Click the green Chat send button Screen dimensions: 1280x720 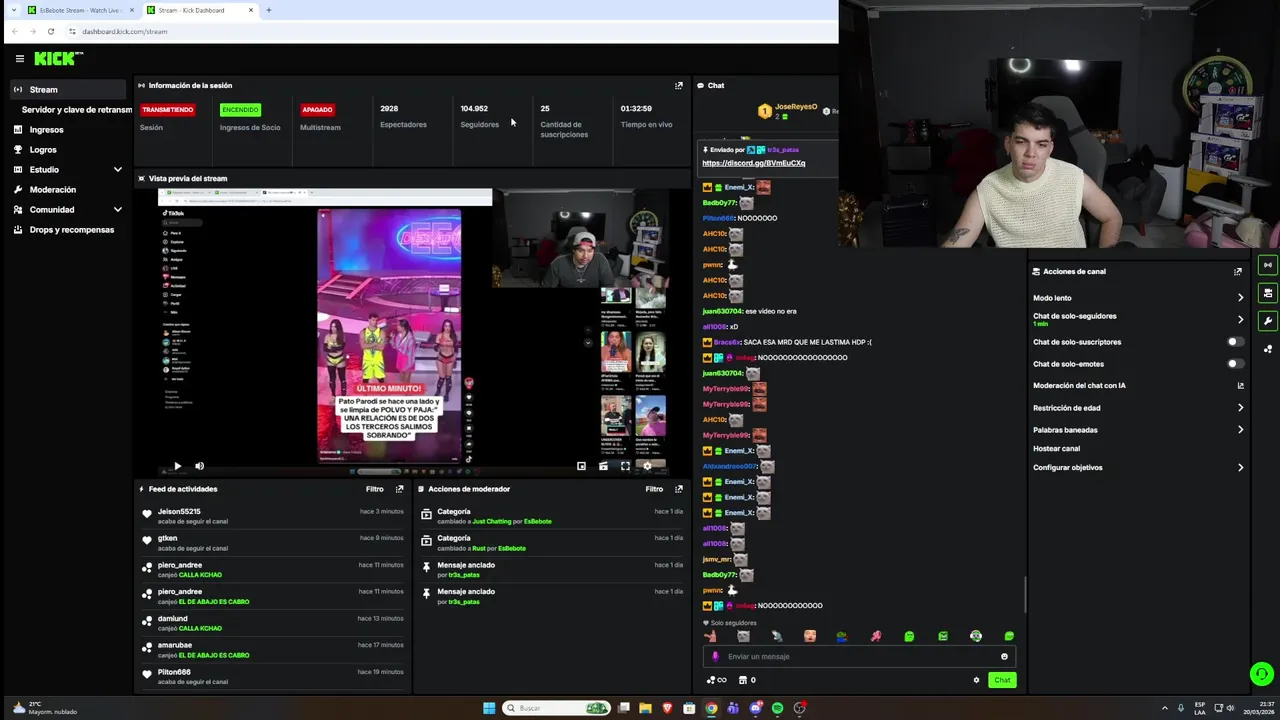point(1002,680)
